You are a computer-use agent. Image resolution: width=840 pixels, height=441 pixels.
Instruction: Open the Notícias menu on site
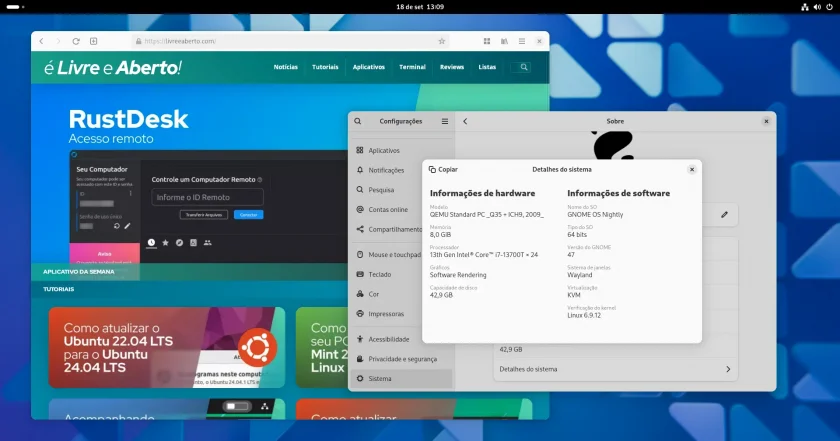pyautogui.click(x=286, y=67)
